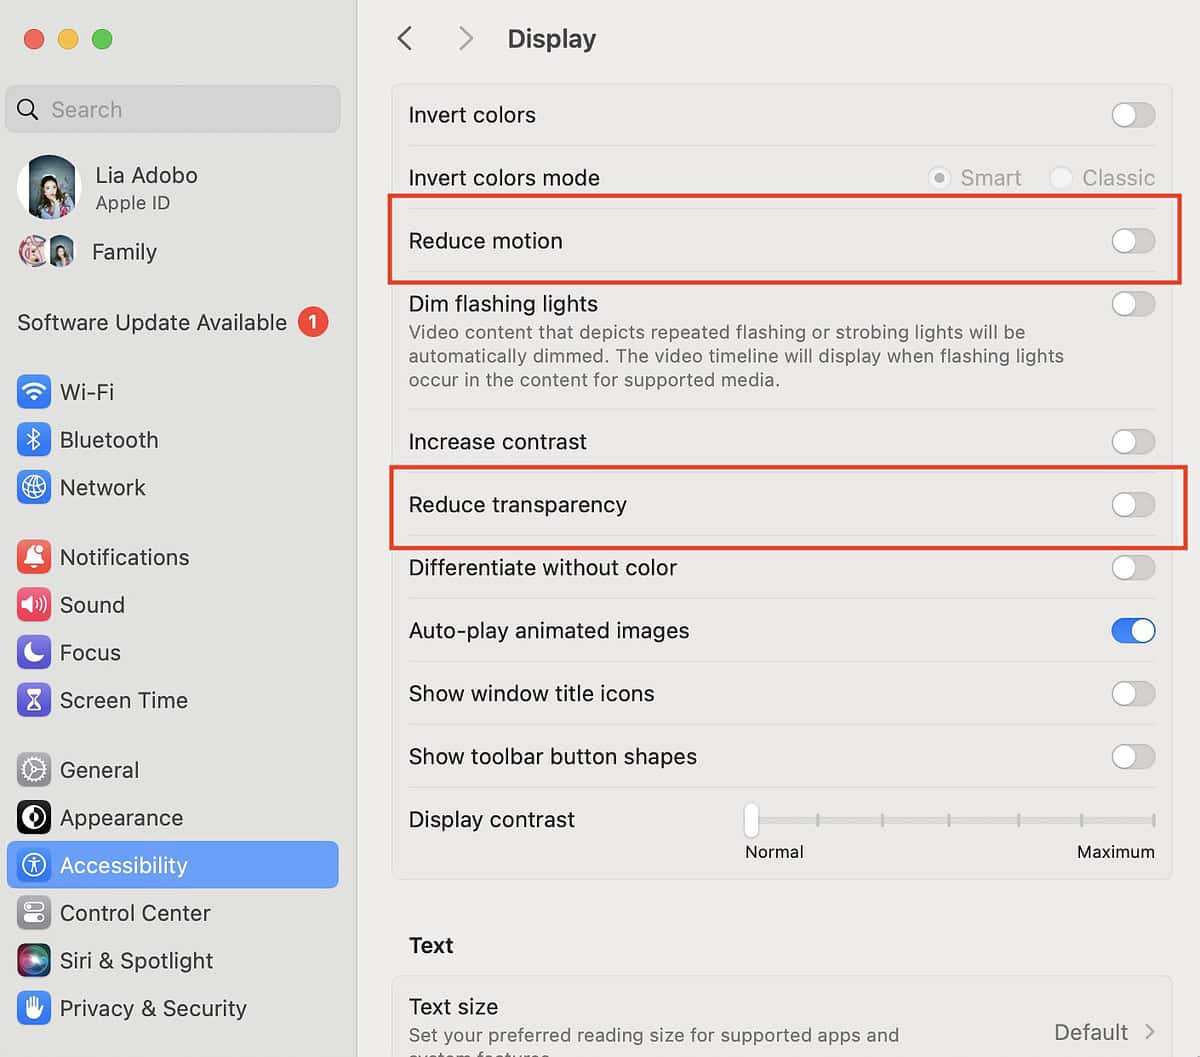This screenshot has height=1057, width=1200.
Task: Open Notifications bell icon
Action: tap(34, 557)
